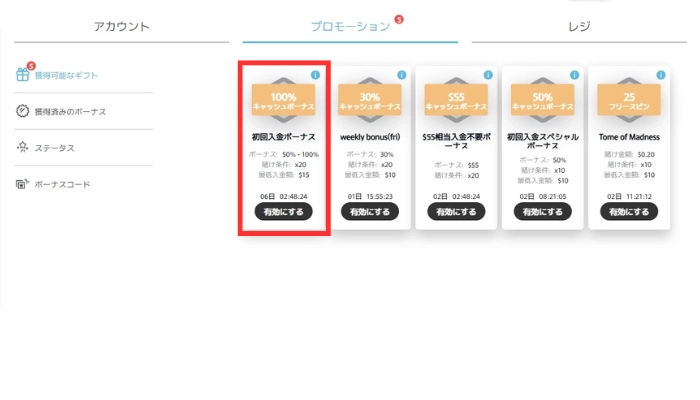Click the $55相当入金不要ボーナス title
This screenshot has height=400, width=700.
click(x=456, y=142)
